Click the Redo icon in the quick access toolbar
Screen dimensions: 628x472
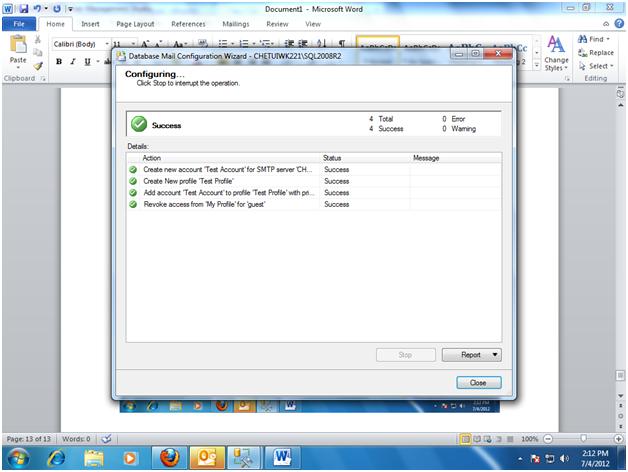(57, 8)
